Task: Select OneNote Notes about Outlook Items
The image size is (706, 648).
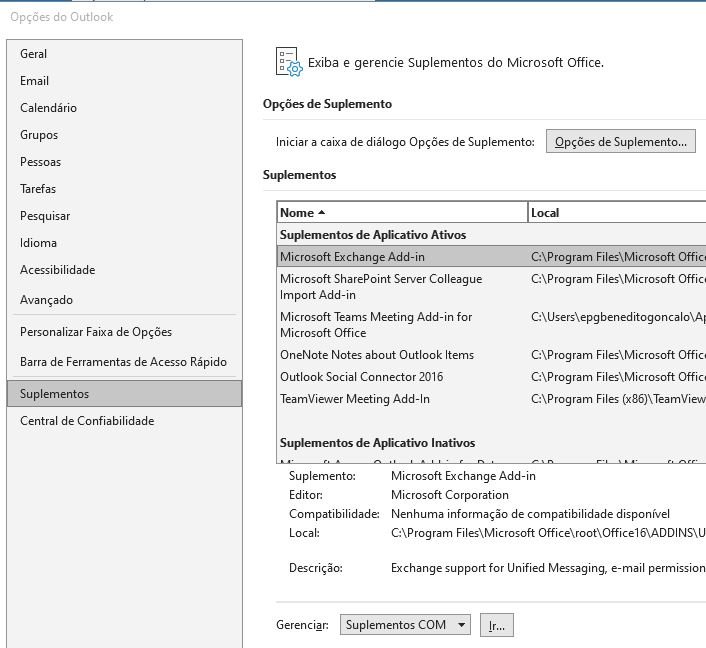Action: tap(492, 355)
